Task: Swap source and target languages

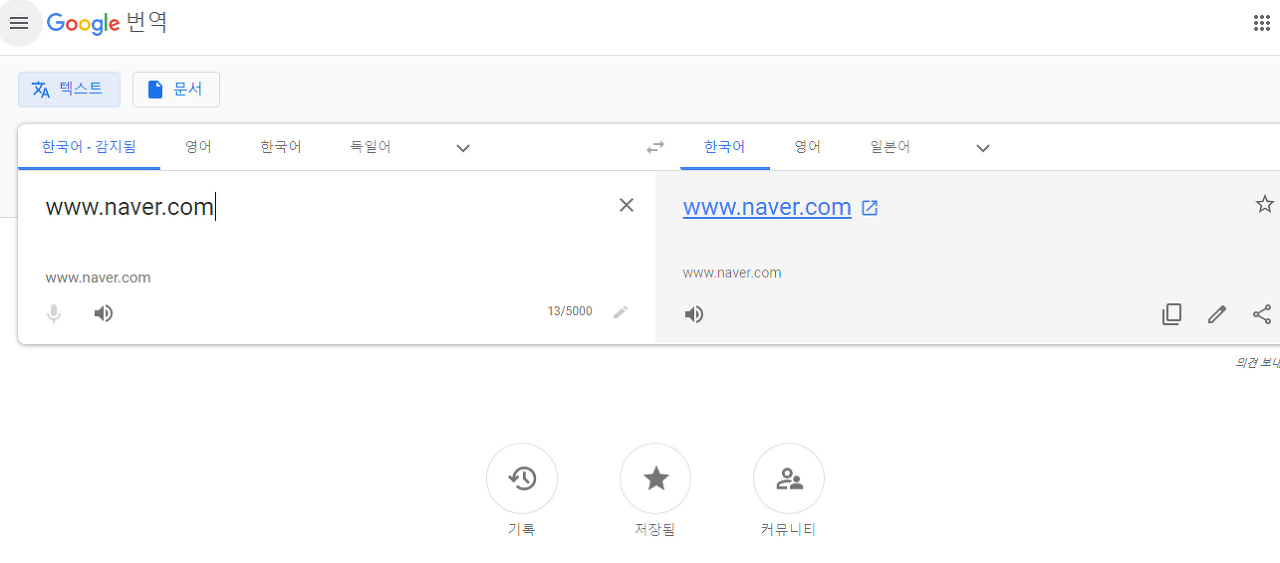Action: 655,148
